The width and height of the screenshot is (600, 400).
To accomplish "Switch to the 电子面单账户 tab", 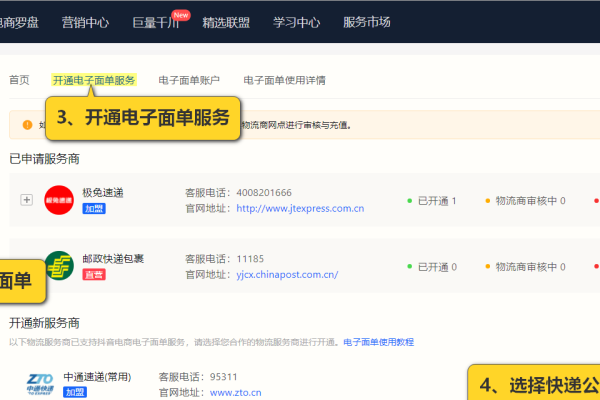I will 189,80.
